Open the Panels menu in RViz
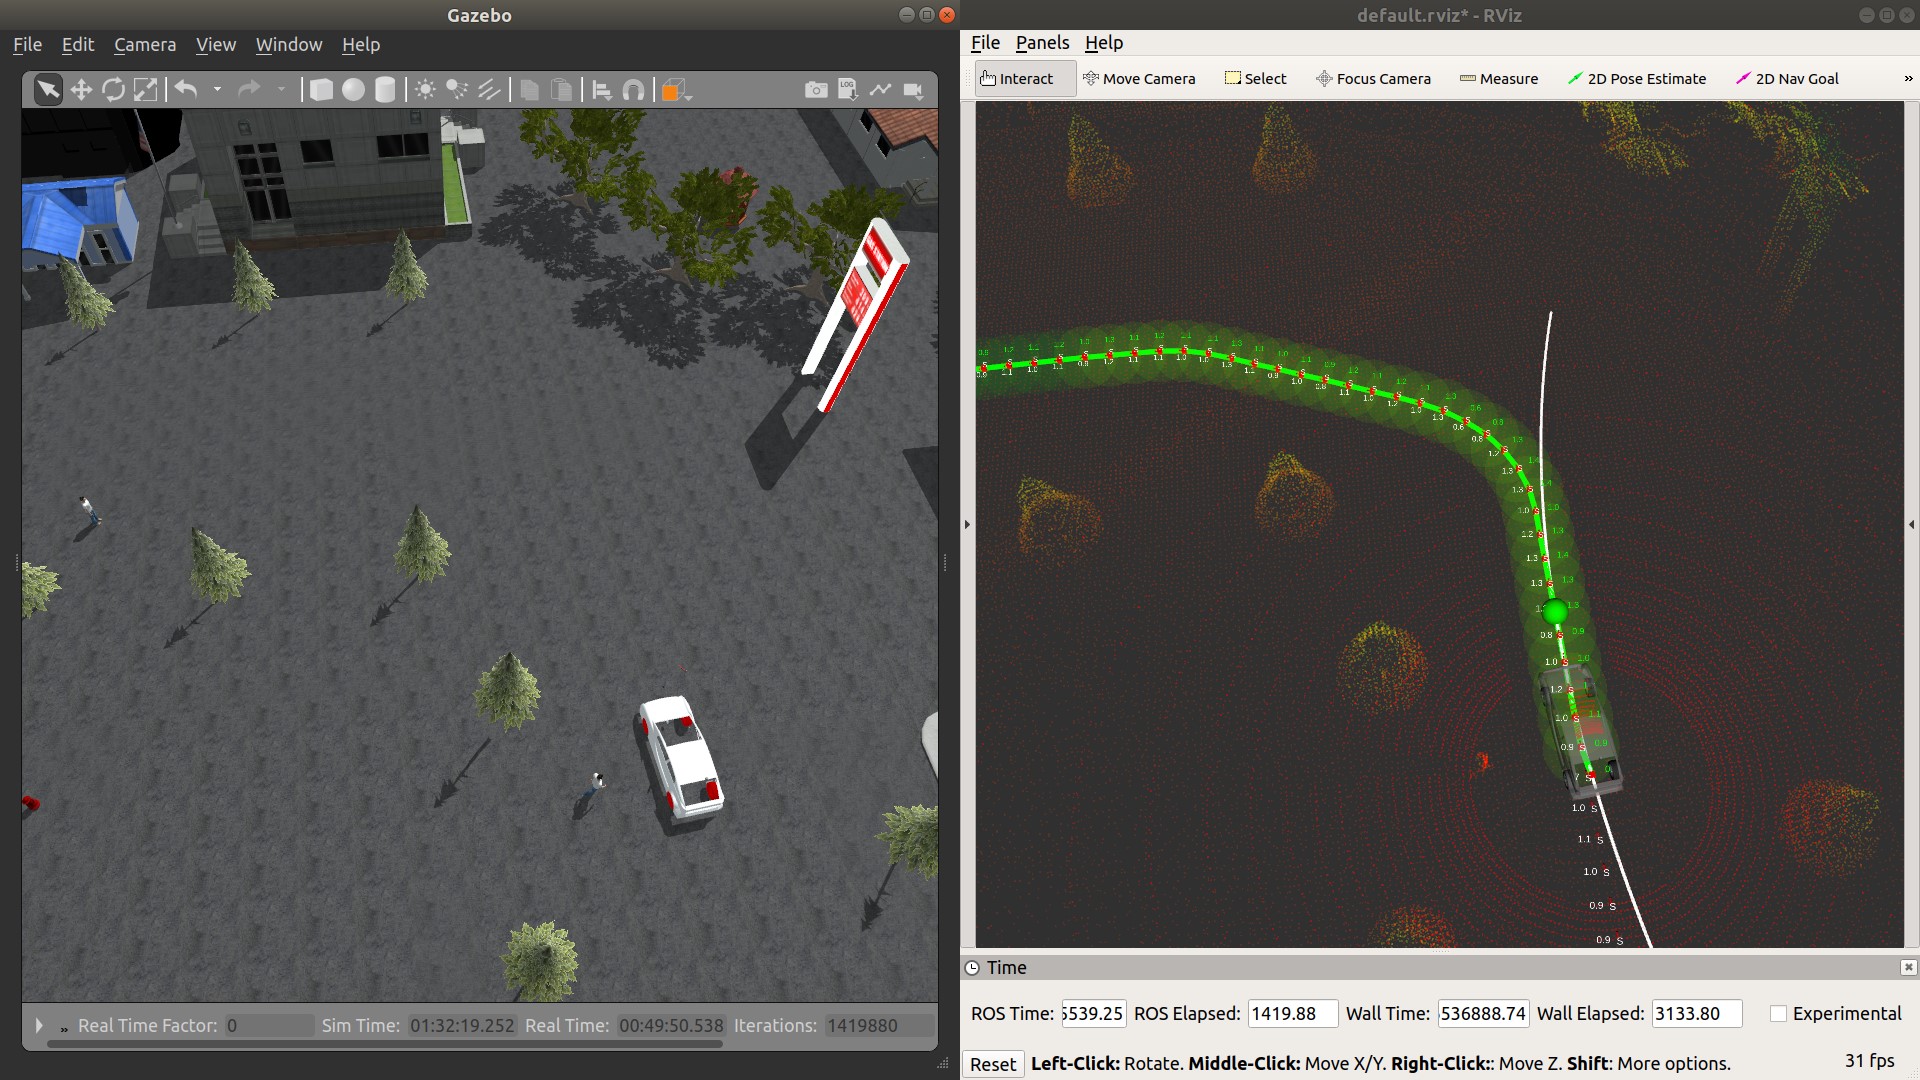The height and width of the screenshot is (1080, 1920). [1042, 42]
